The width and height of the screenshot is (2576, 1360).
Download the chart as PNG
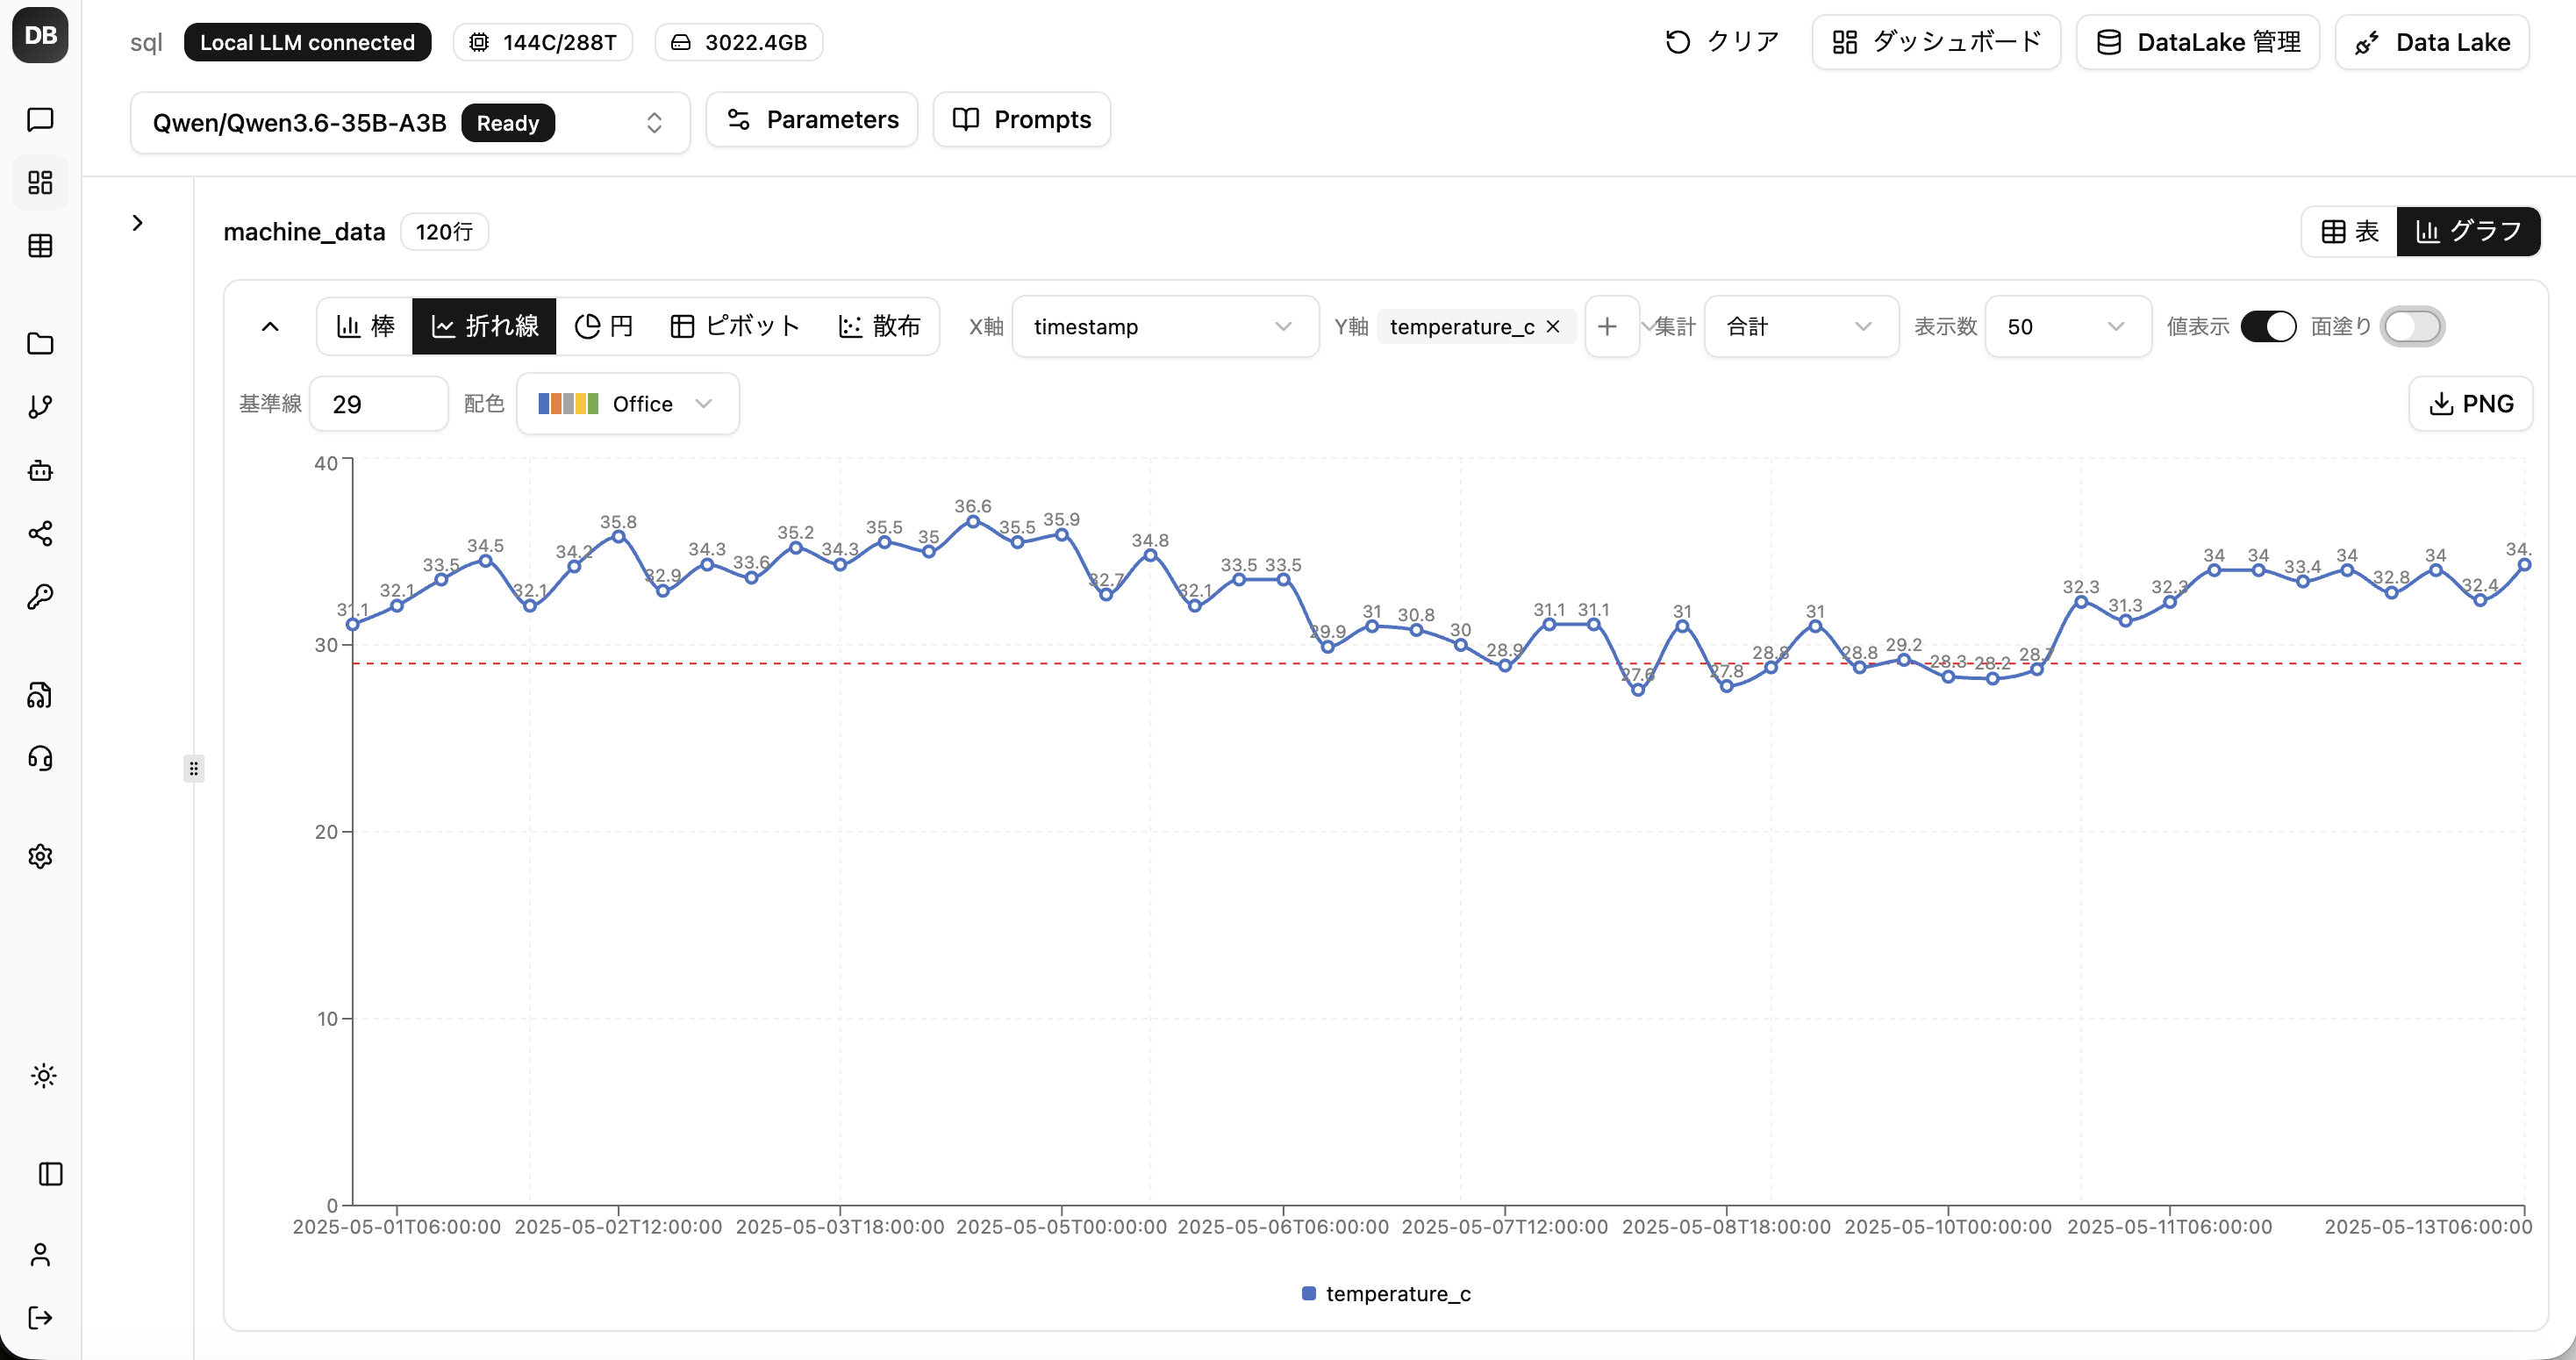point(2470,403)
